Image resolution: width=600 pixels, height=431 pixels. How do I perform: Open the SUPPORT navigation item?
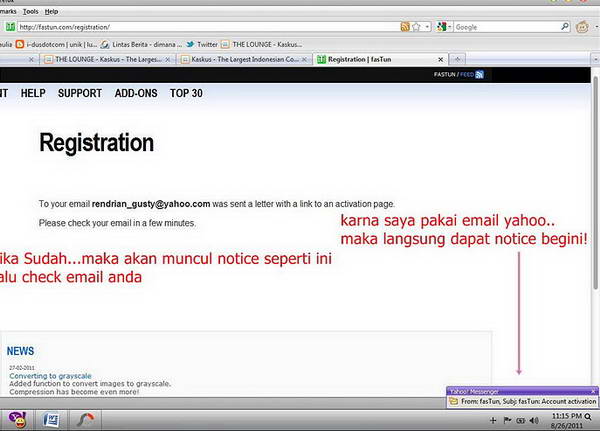pyautogui.click(x=80, y=93)
